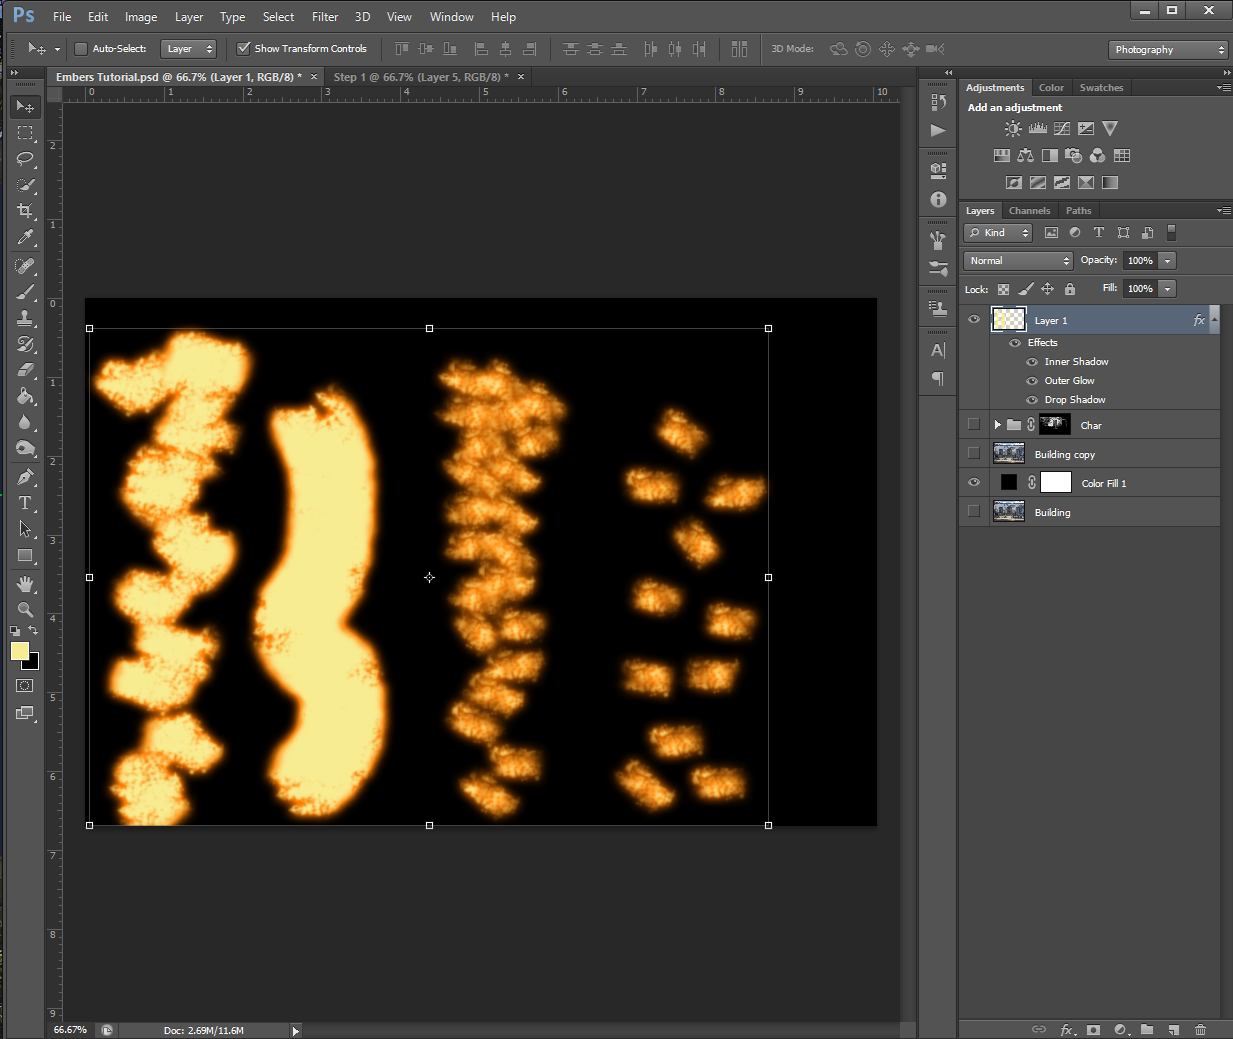Select the Rectangular Marquee tool
This screenshot has height=1039, width=1233.
coord(25,133)
